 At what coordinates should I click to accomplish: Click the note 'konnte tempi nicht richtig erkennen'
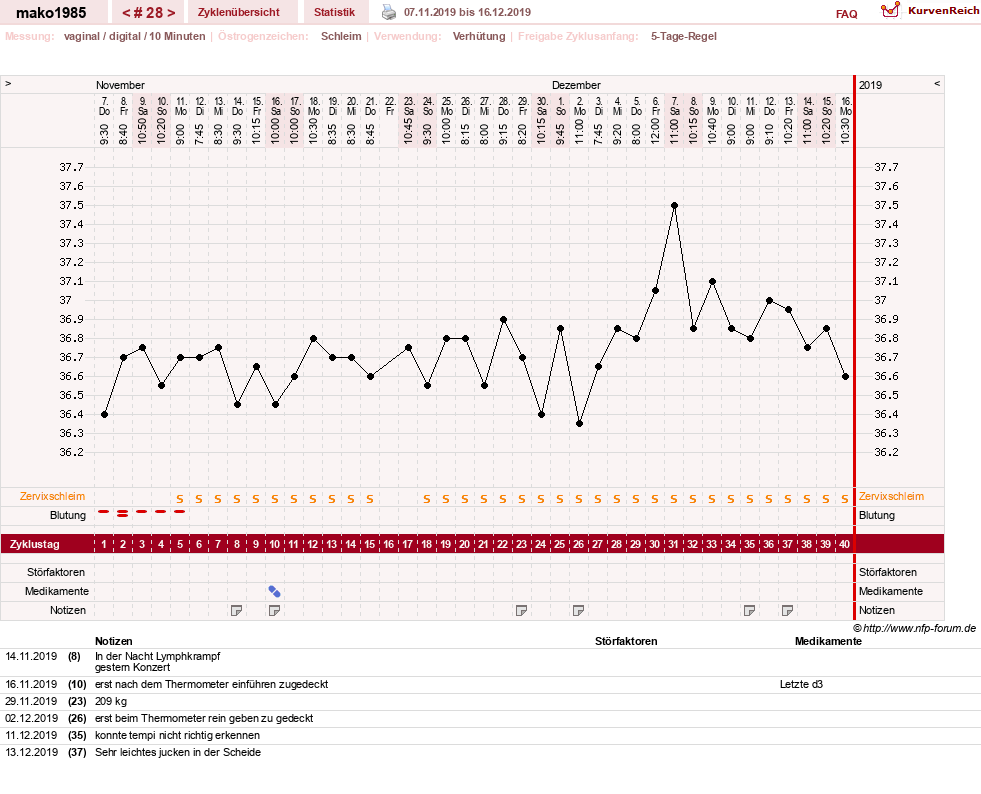click(x=177, y=735)
